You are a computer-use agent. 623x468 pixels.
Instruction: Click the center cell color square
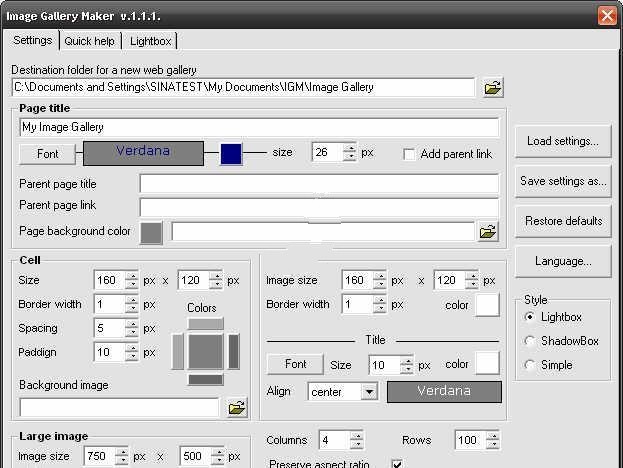click(x=206, y=351)
